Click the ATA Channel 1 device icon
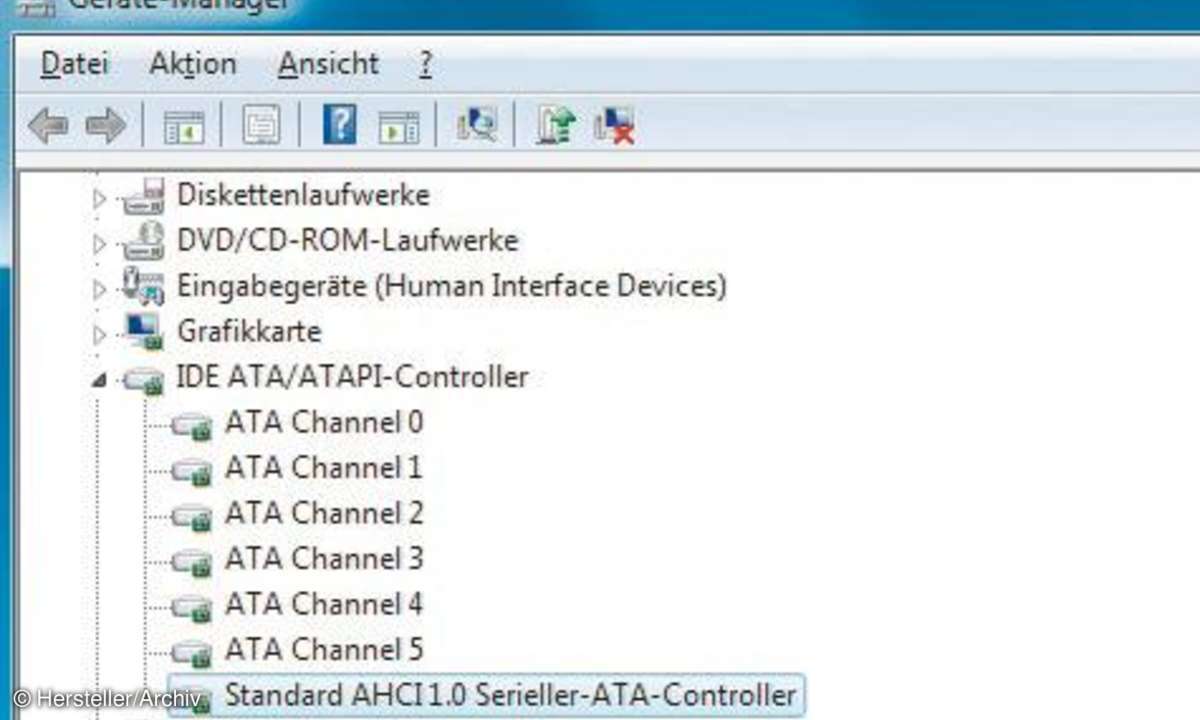 coord(192,472)
